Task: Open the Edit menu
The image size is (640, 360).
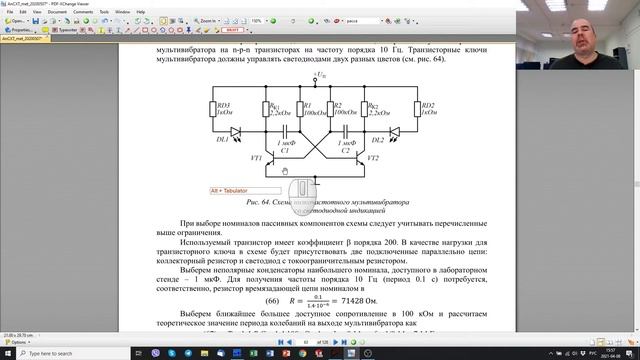Action: point(23,12)
